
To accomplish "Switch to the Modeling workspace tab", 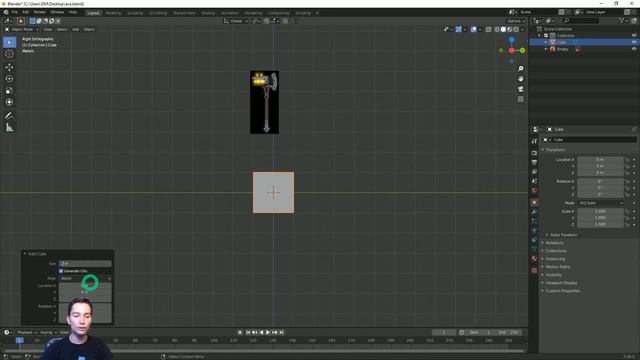I will (x=113, y=13).
